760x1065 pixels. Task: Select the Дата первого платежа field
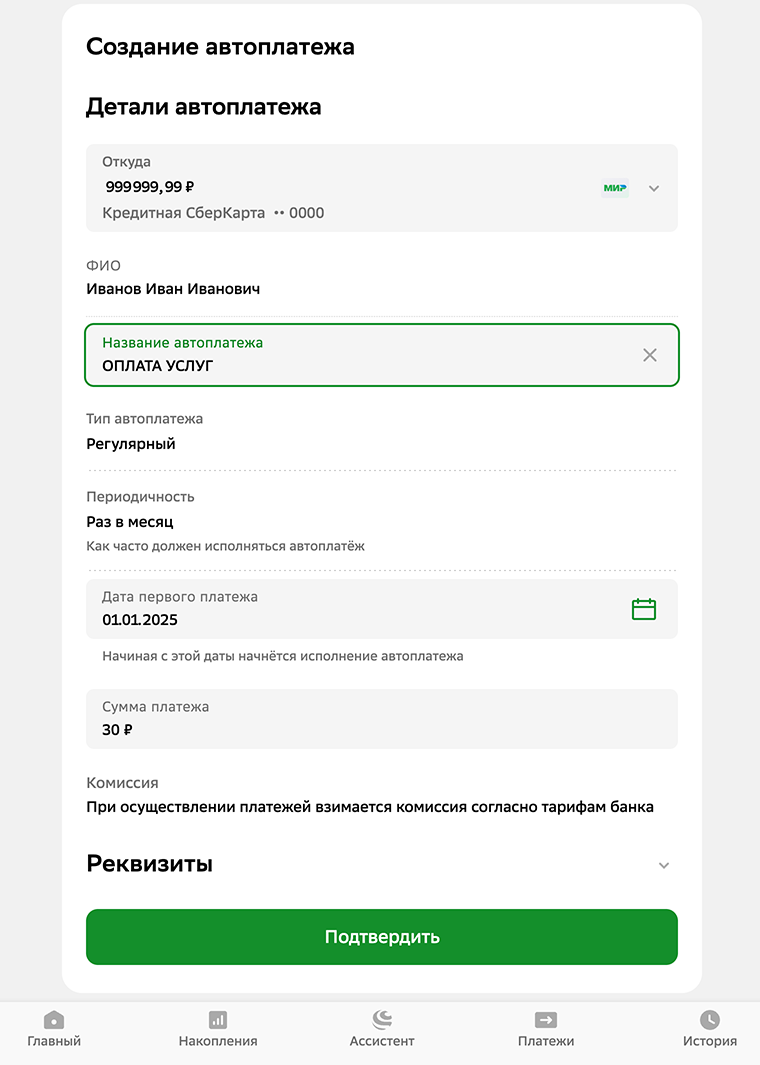[382, 609]
